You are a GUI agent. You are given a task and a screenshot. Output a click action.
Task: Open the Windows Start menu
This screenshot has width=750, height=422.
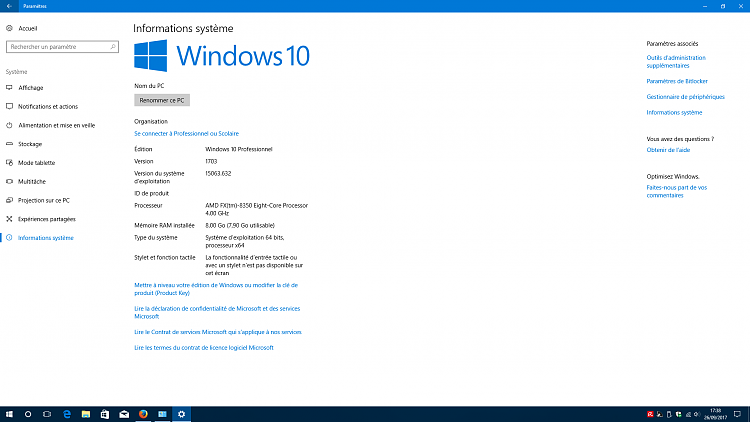coord(9,414)
